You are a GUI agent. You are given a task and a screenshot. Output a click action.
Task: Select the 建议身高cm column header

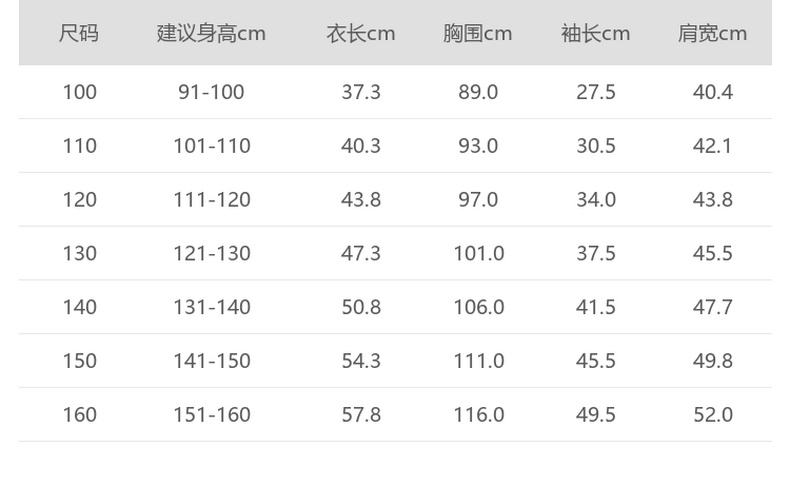pyautogui.click(x=211, y=33)
